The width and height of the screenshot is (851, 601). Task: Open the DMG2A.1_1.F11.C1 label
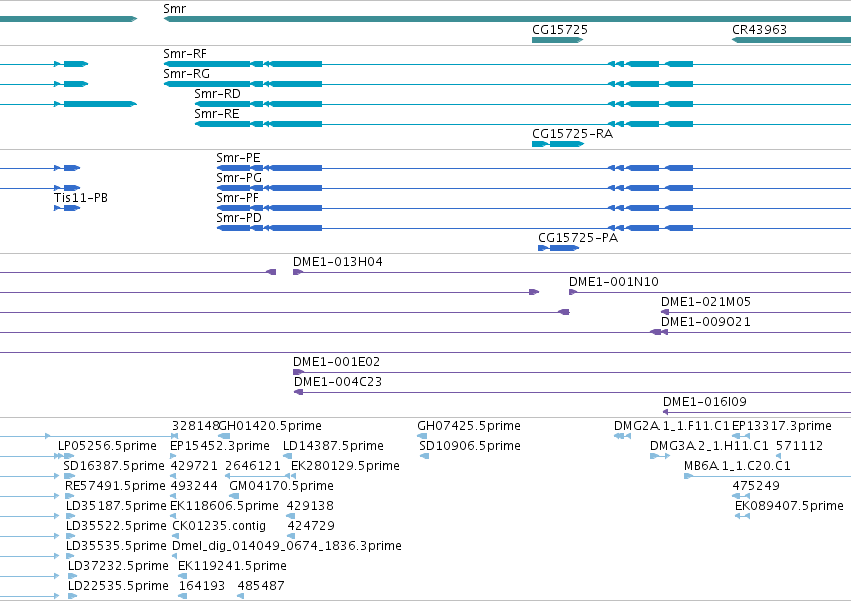click(x=672, y=426)
